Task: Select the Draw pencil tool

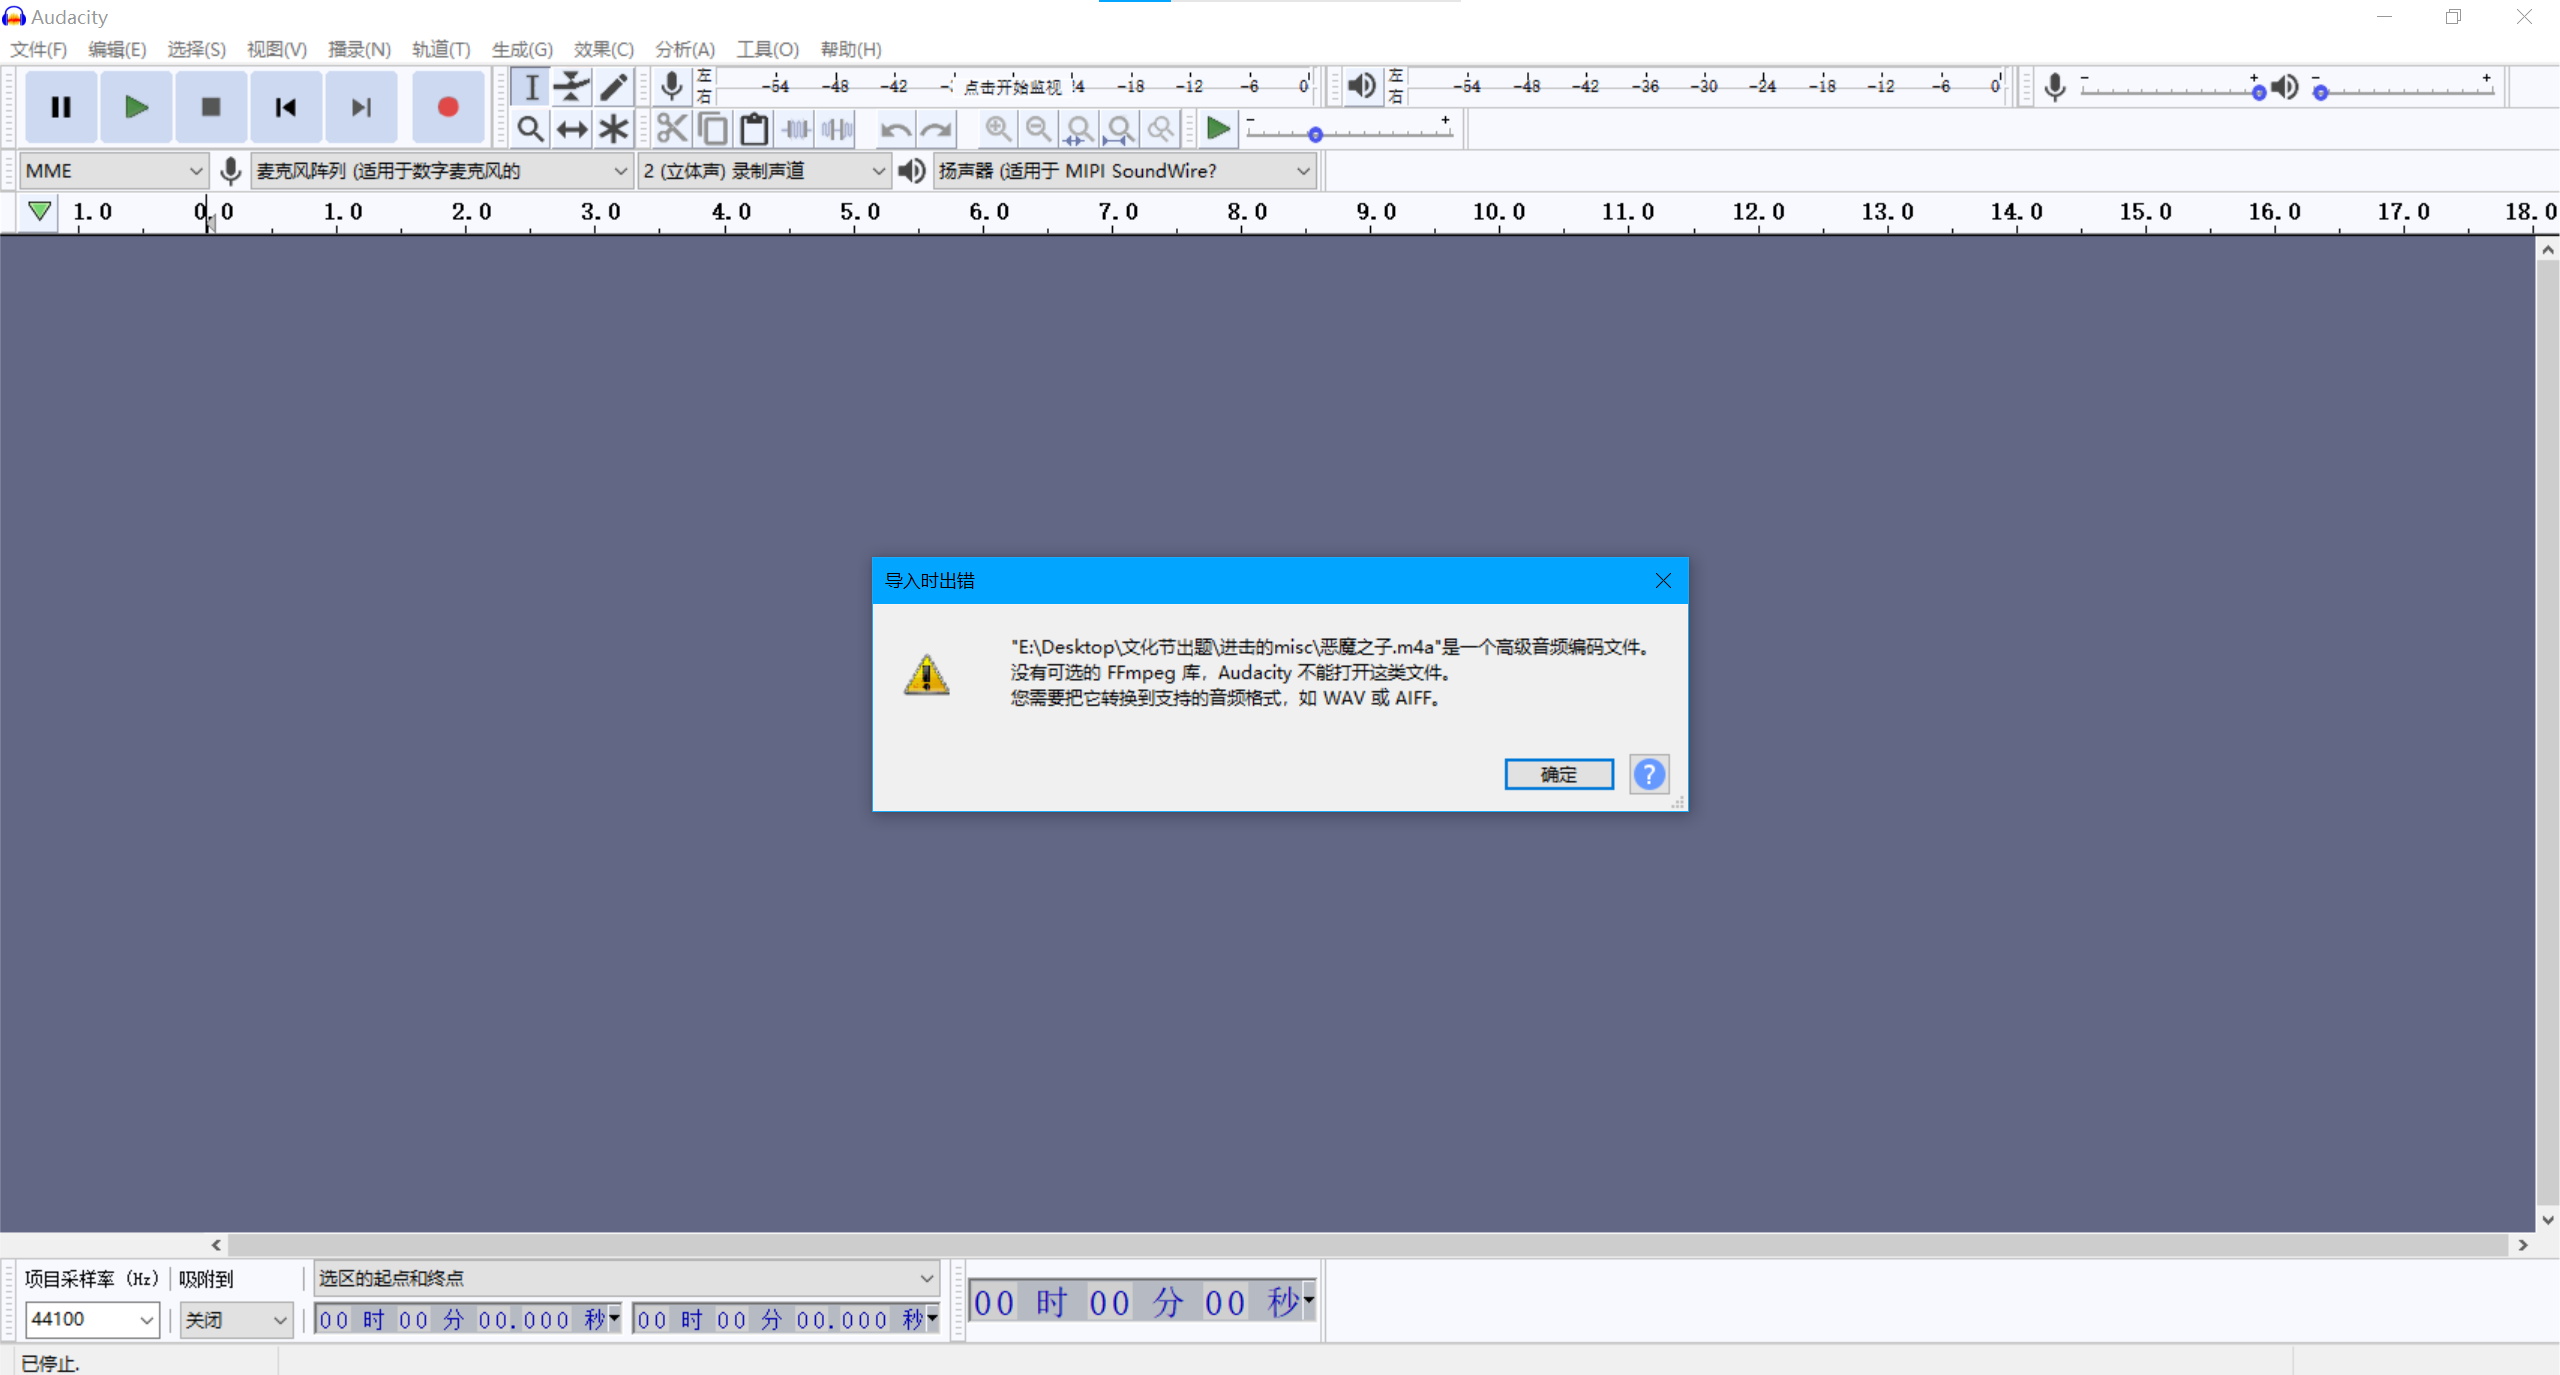Action: [613, 87]
